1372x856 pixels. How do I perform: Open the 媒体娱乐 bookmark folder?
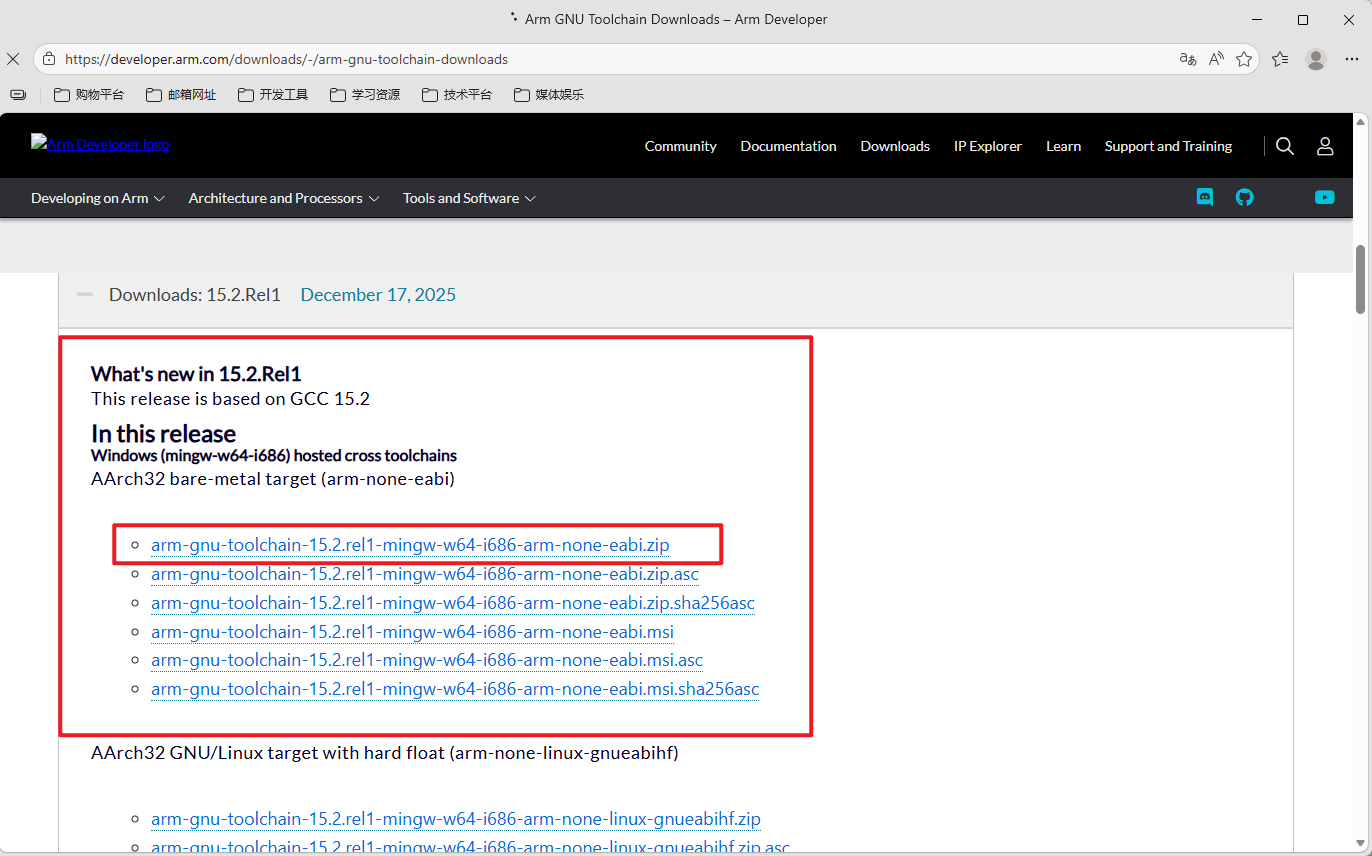point(549,95)
